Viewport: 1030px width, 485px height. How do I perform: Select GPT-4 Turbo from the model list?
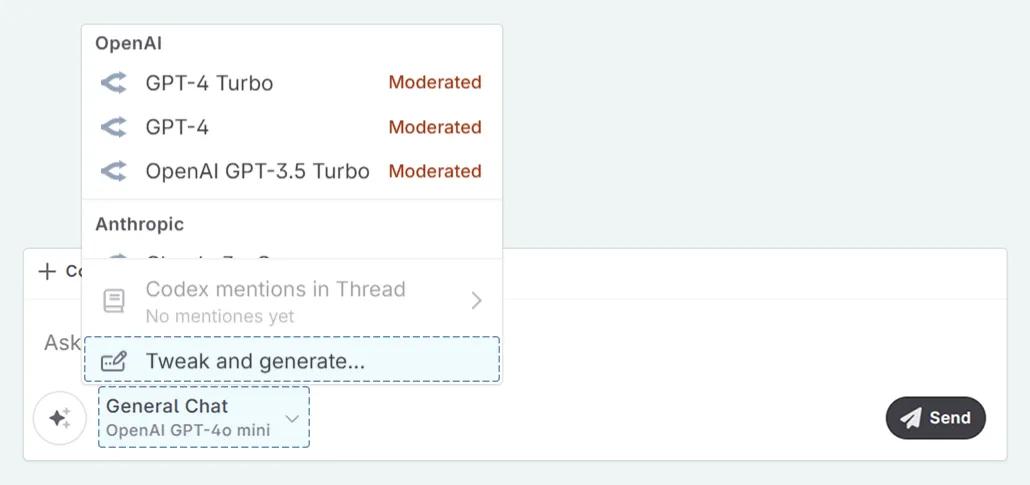209,83
